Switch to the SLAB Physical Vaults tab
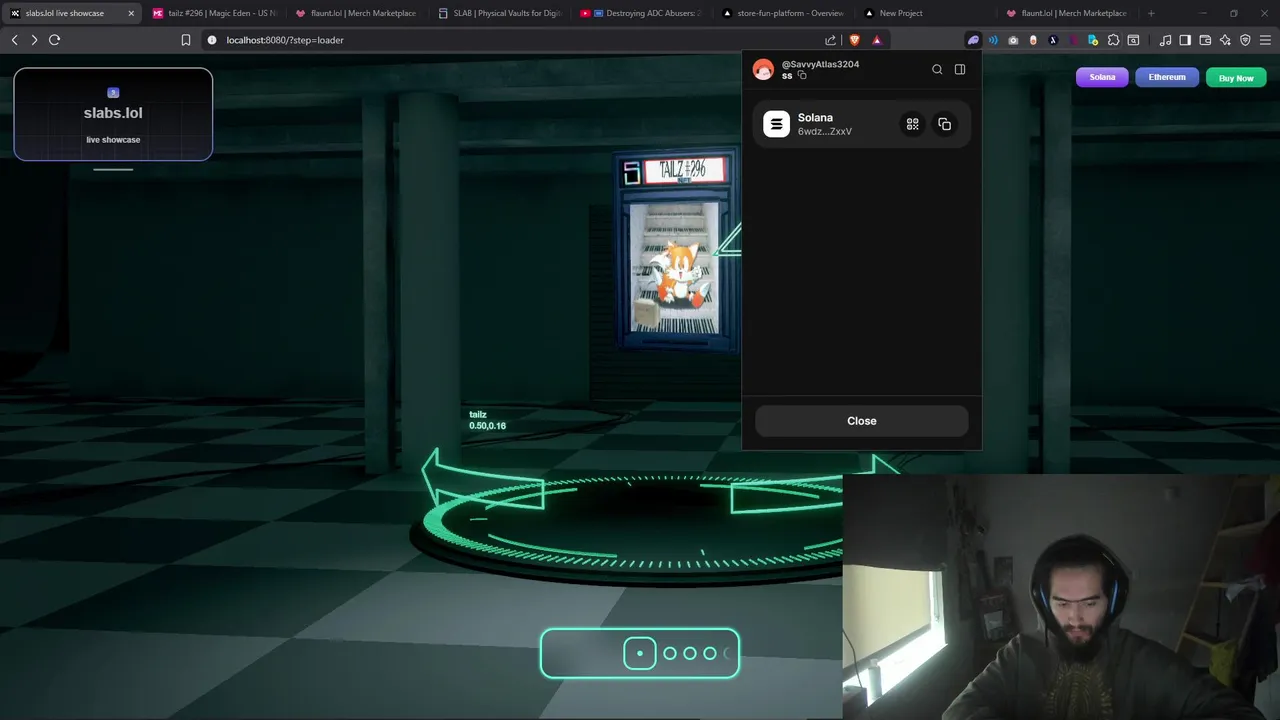Image resolution: width=1280 pixels, height=720 pixels. click(x=500, y=13)
